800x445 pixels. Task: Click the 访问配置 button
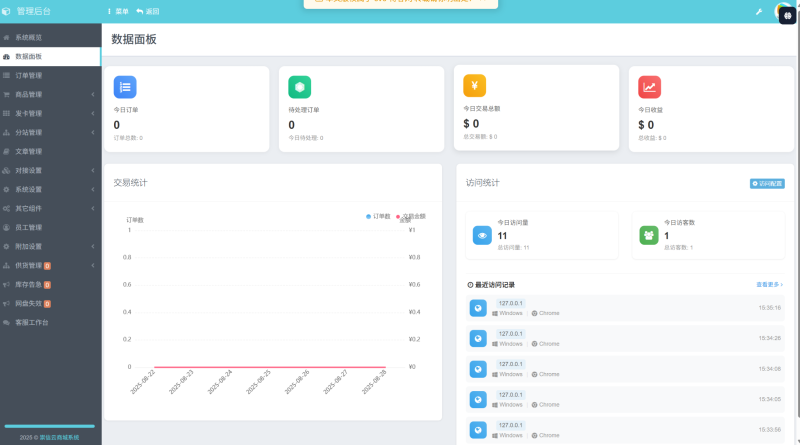(767, 184)
